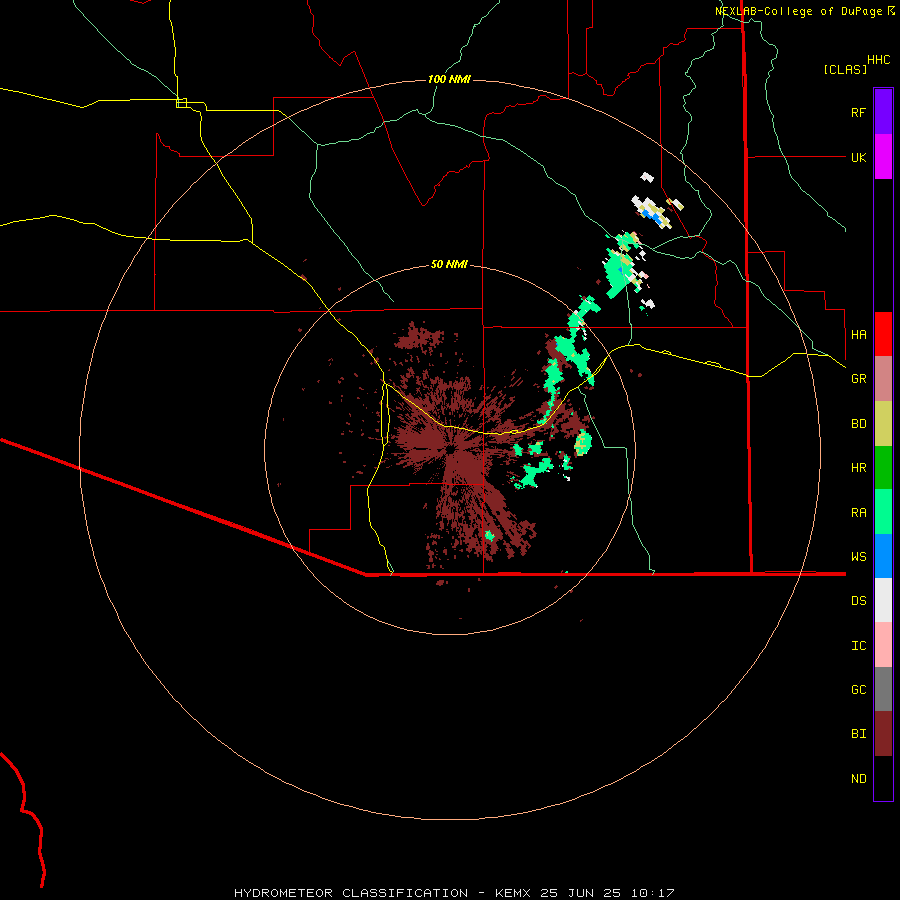Click the RA light green color swatch
Viewport: 900px width, 900px height.
(883, 512)
